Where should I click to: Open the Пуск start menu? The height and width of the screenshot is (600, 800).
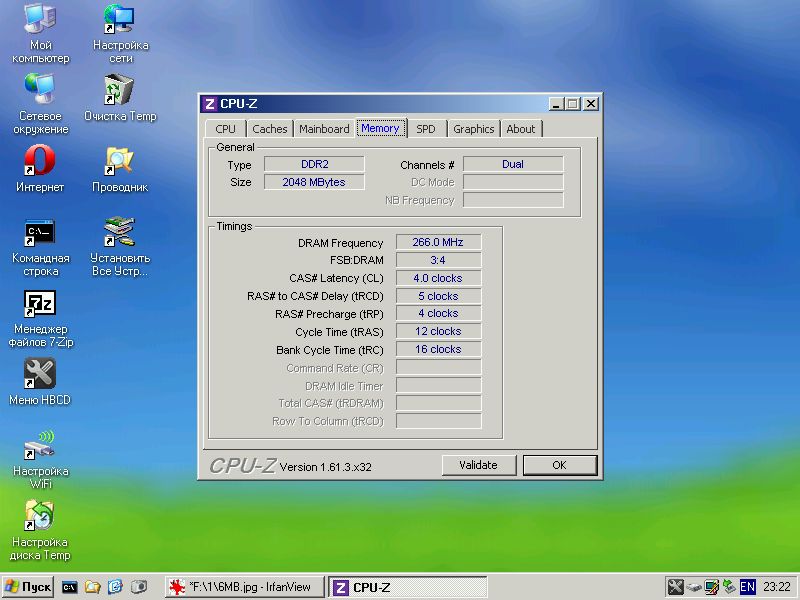[x=28, y=587]
